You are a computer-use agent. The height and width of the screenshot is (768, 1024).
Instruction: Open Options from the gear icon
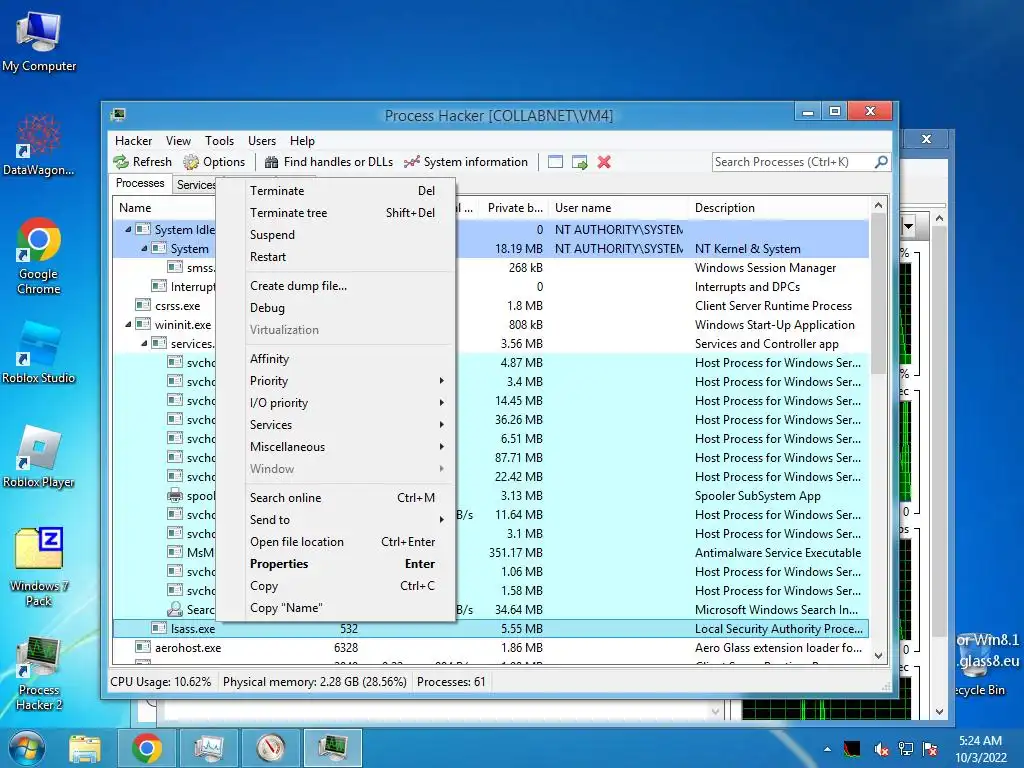pos(191,162)
